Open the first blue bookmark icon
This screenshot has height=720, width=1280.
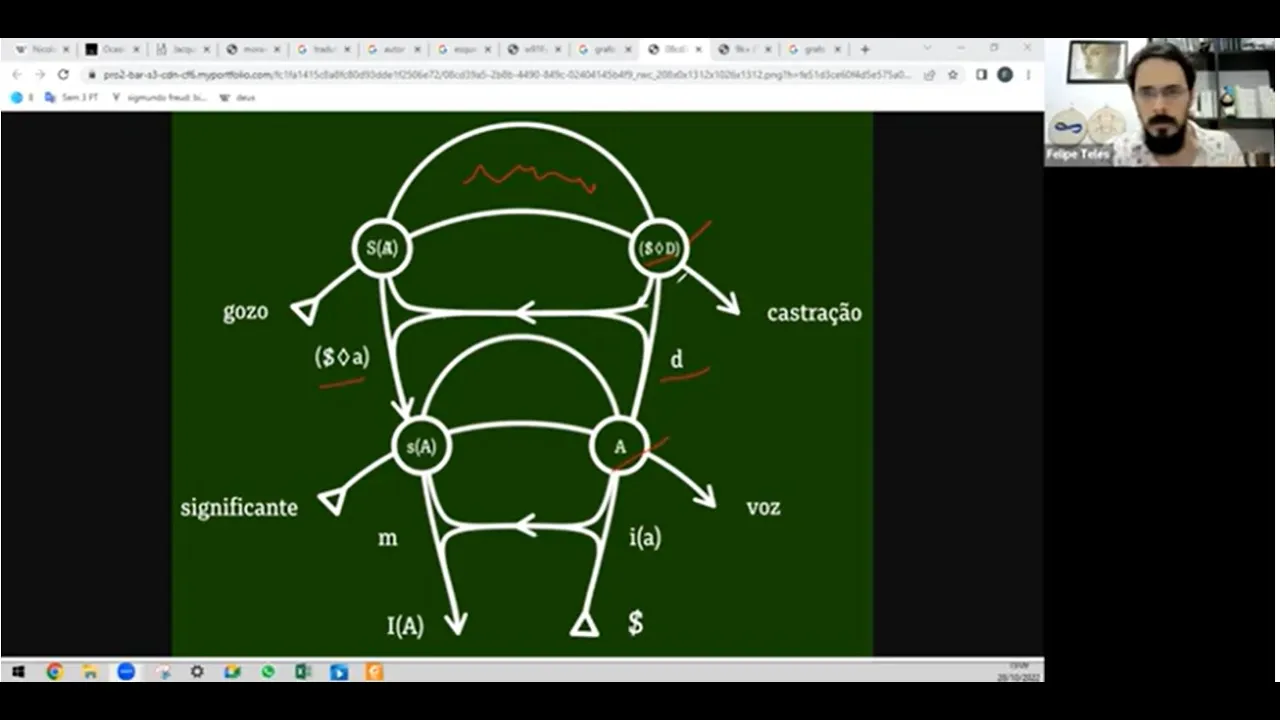[x=16, y=98]
